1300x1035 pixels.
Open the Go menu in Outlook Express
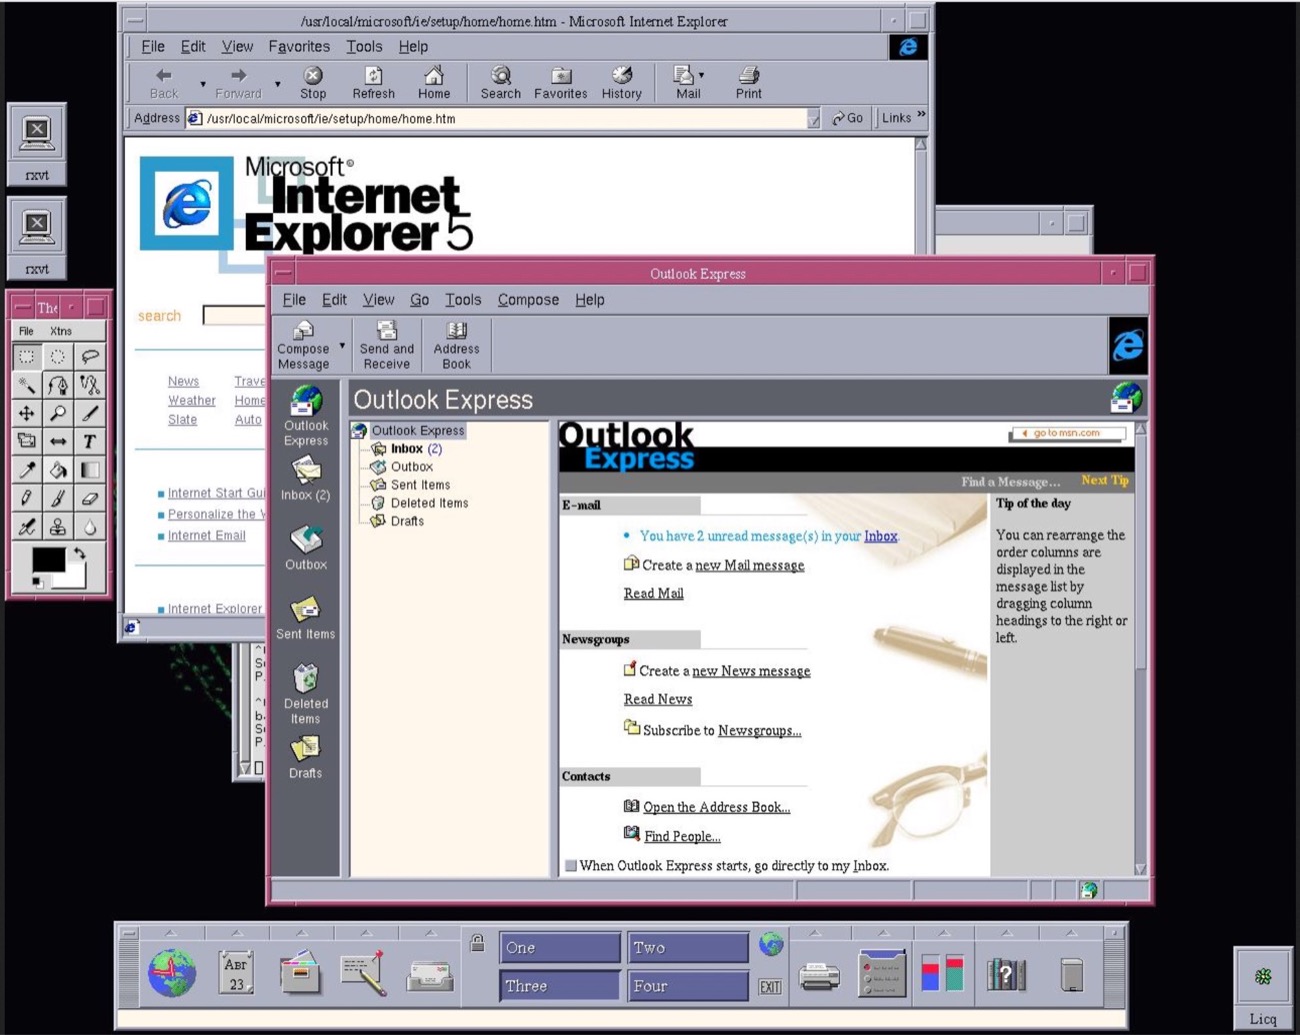coord(419,300)
